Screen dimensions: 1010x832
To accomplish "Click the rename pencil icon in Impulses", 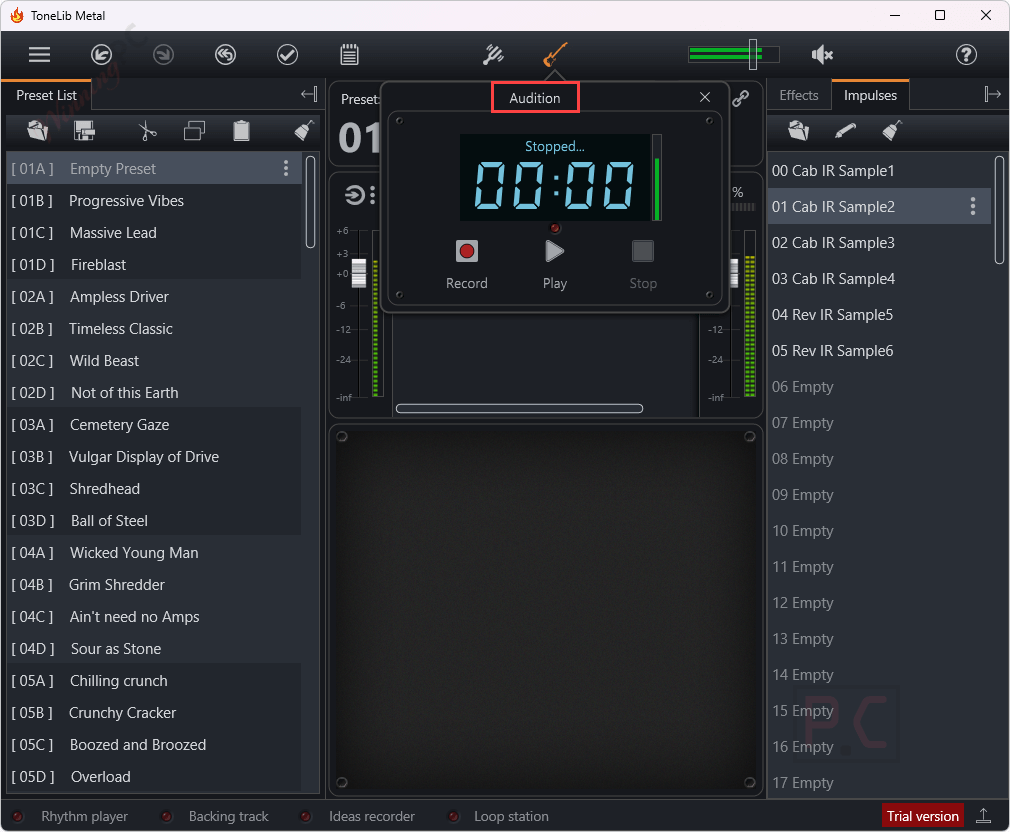I will pyautogui.click(x=845, y=131).
